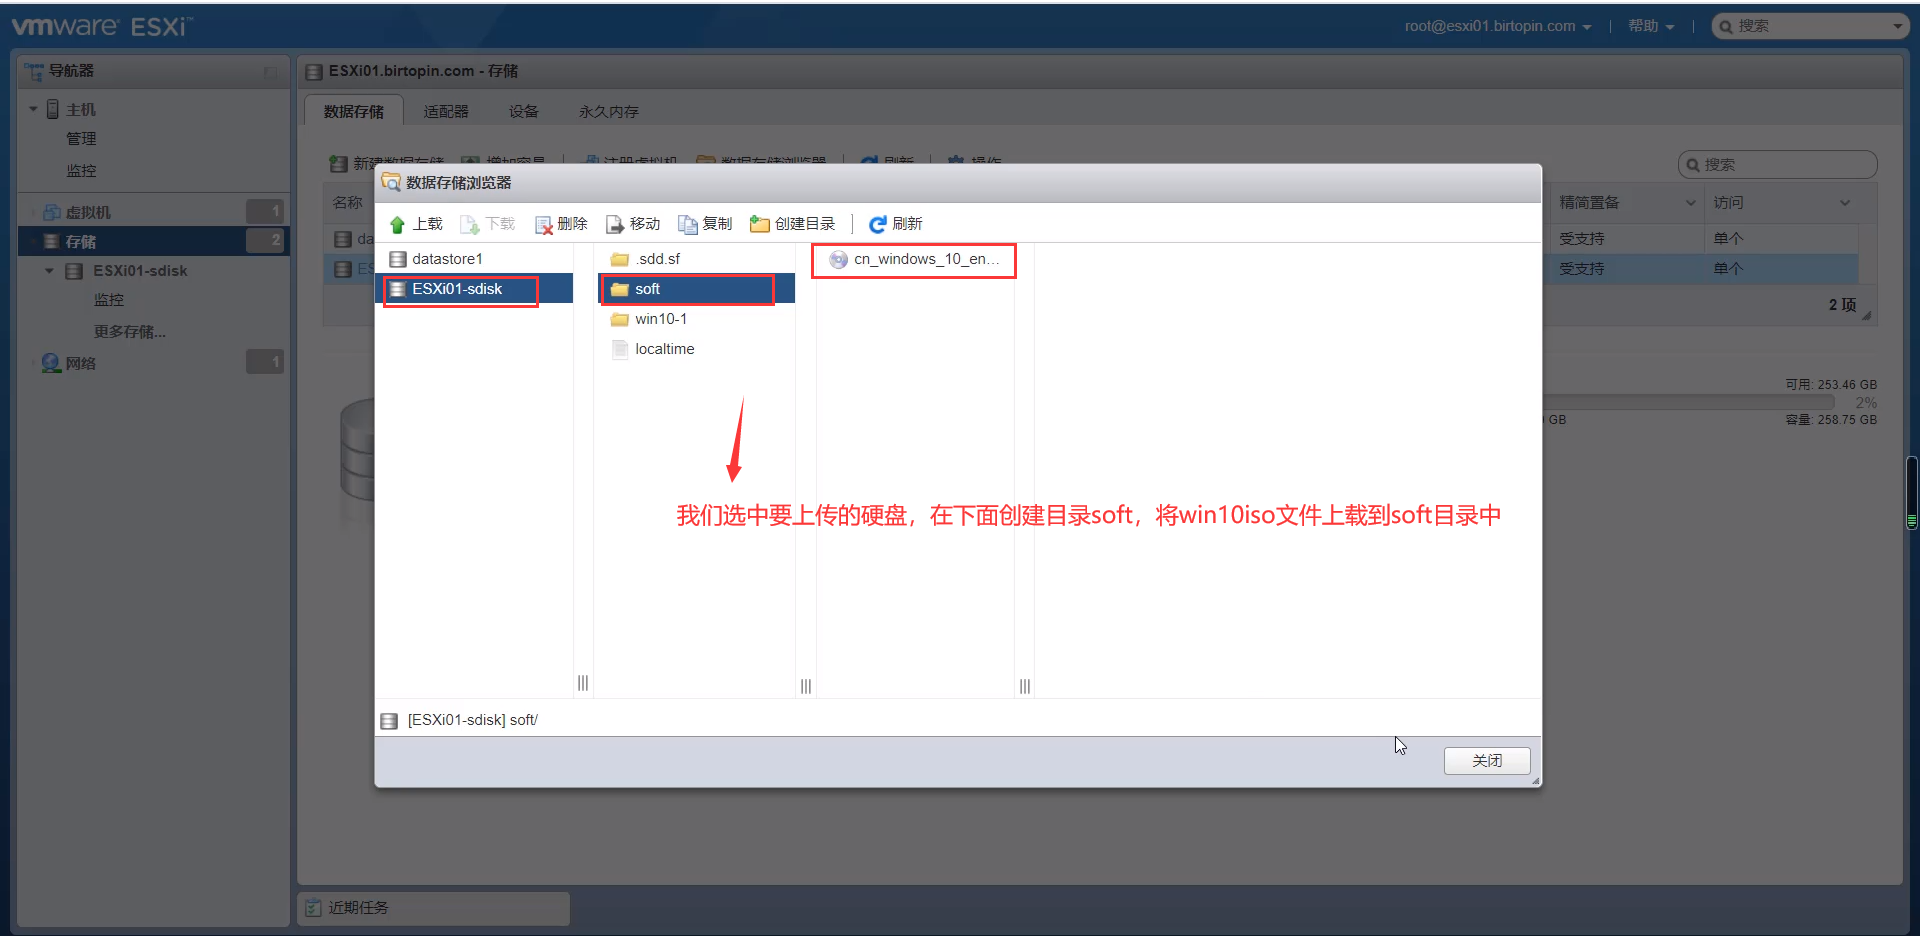Click the Refresh (刷新) icon in datastore browser
The width and height of the screenshot is (1920, 936).
[x=878, y=224]
